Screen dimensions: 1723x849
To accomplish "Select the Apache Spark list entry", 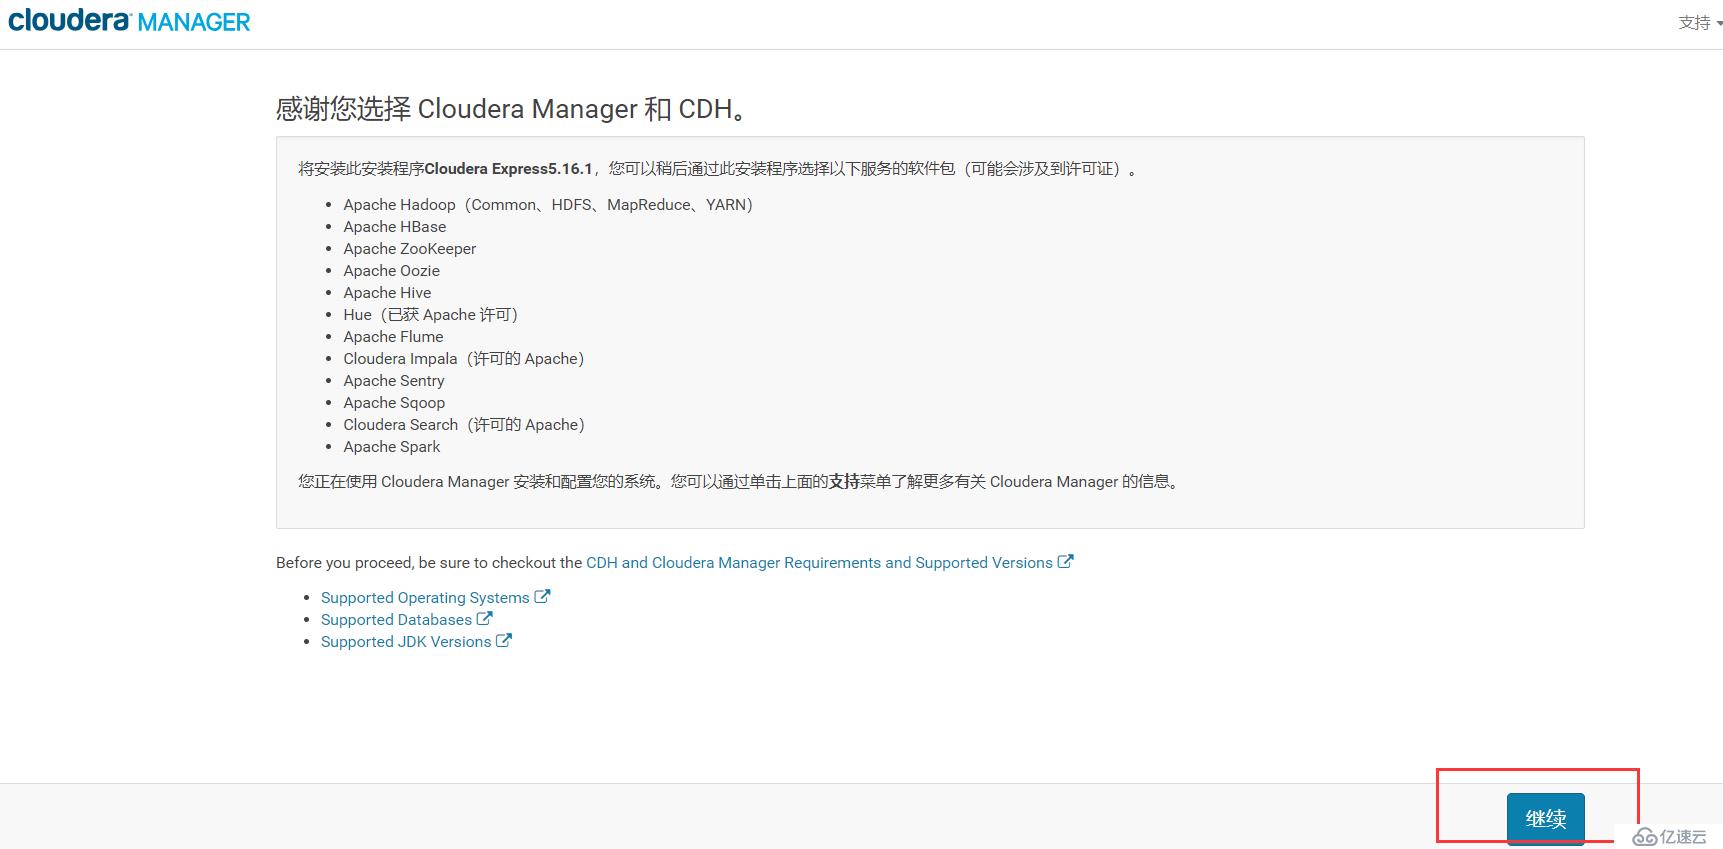I will pos(392,447).
